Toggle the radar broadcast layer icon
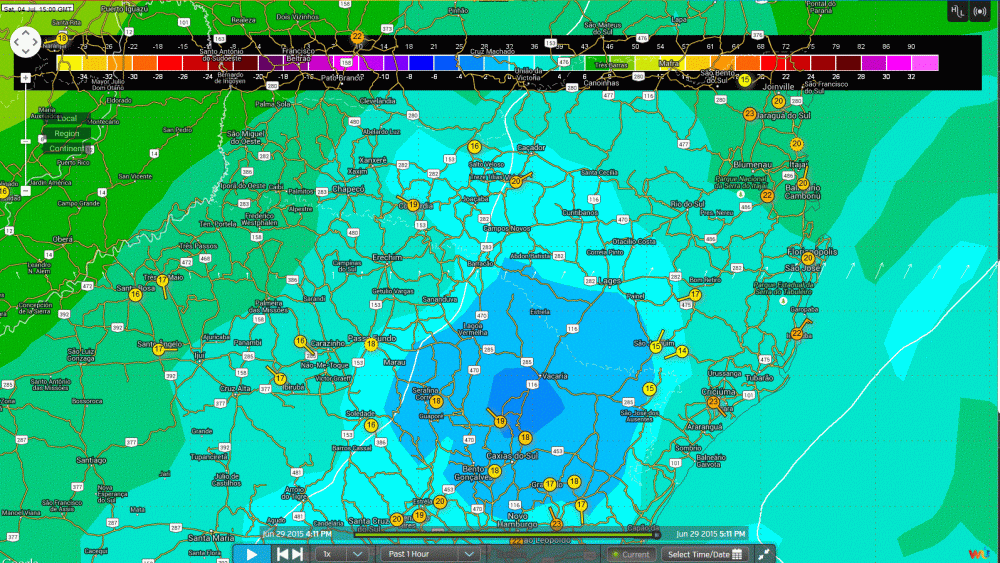Screen dimensions: 1000x563 pos(980,11)
